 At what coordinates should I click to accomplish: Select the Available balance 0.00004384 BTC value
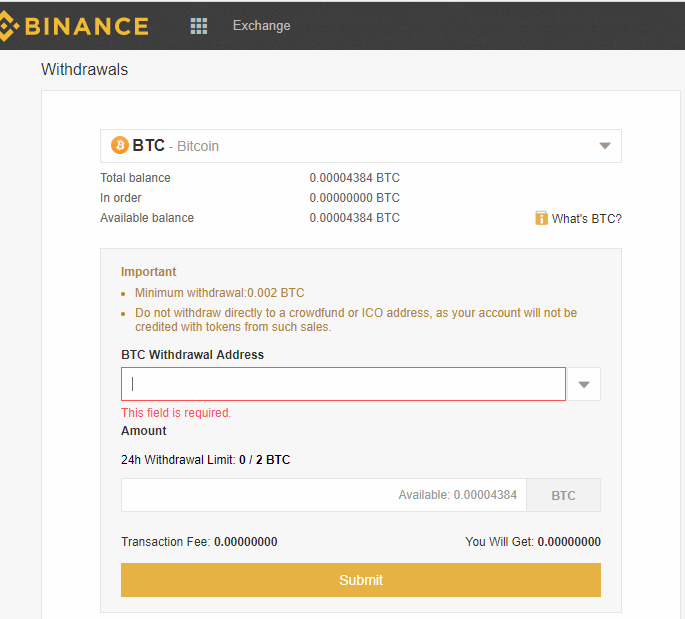(354, 218)
